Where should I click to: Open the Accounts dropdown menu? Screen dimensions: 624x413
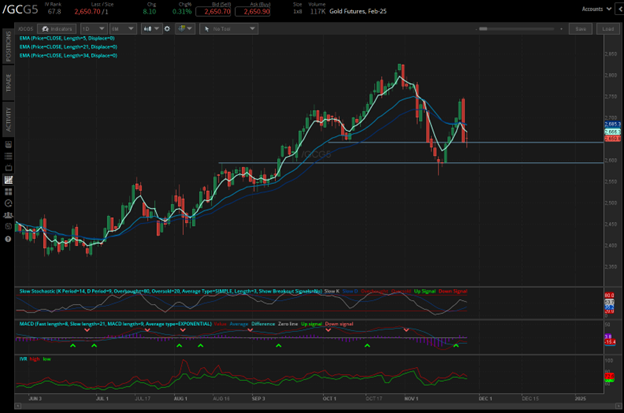(x=593, y=7)
